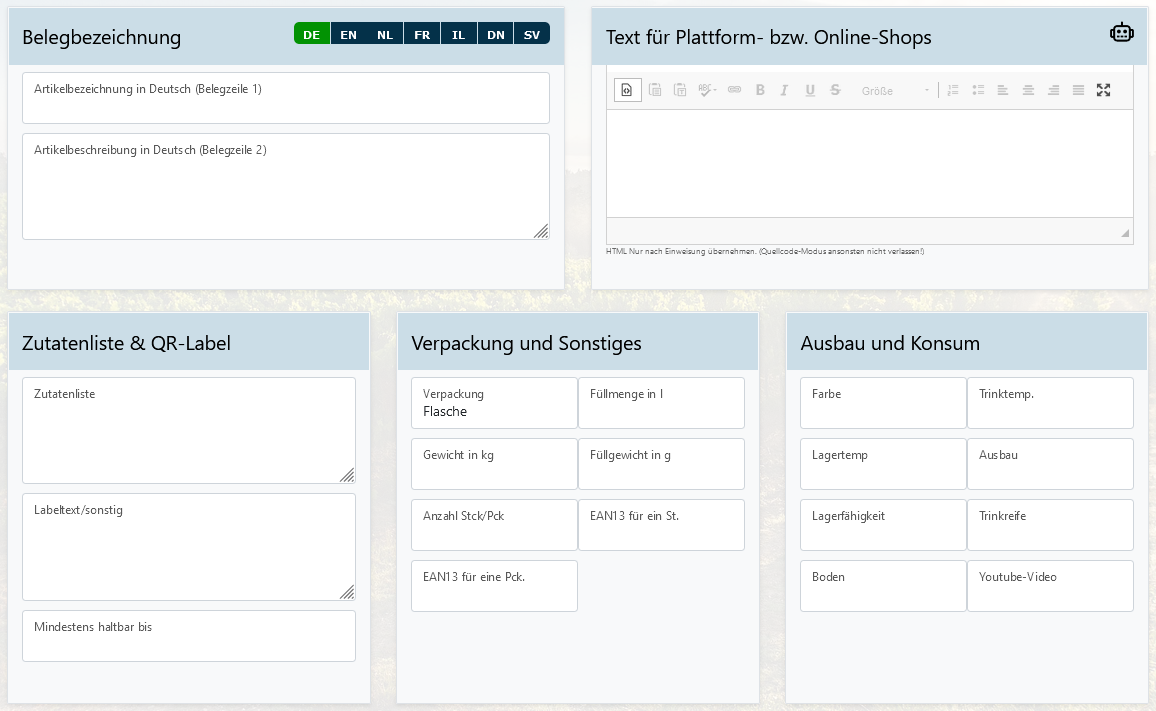Viewport: 1156px width, 711px height.
Task: Click the robot AI assistant icon
Action: pyautogui.click(x=1121, y=33)
